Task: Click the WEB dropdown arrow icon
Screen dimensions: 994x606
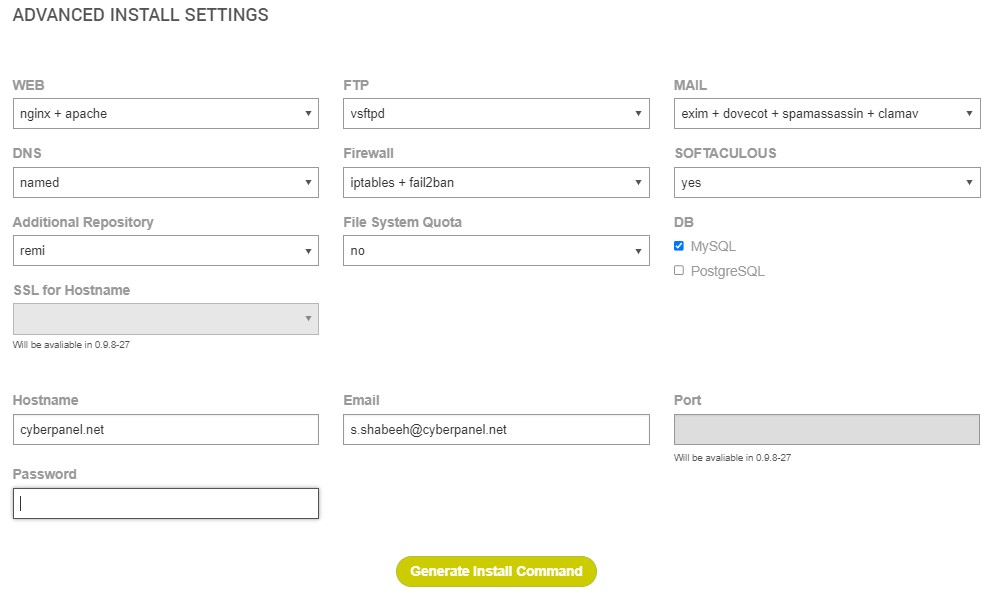Action: (x=308, y=113)
